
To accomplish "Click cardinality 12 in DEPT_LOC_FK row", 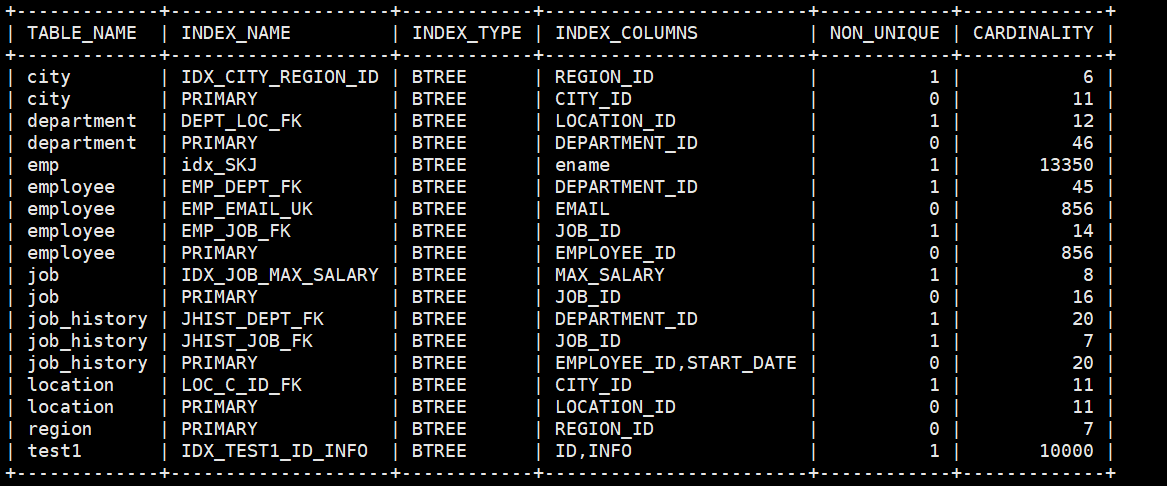I will (x=1083, y=121).
